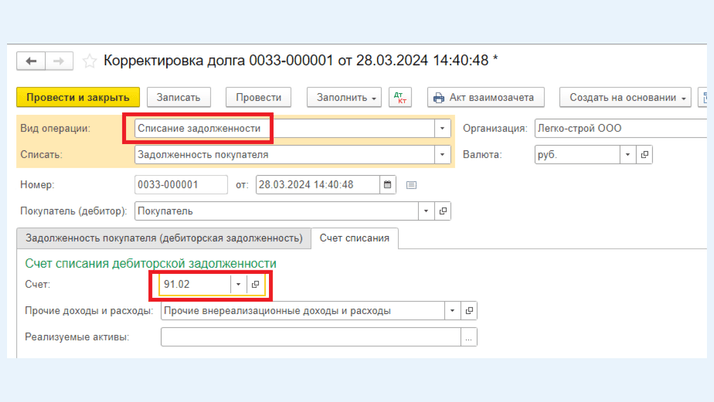Expand the Вид операции dropdown
Viewport: 714px width, 402px height.
tap(442, 129)
